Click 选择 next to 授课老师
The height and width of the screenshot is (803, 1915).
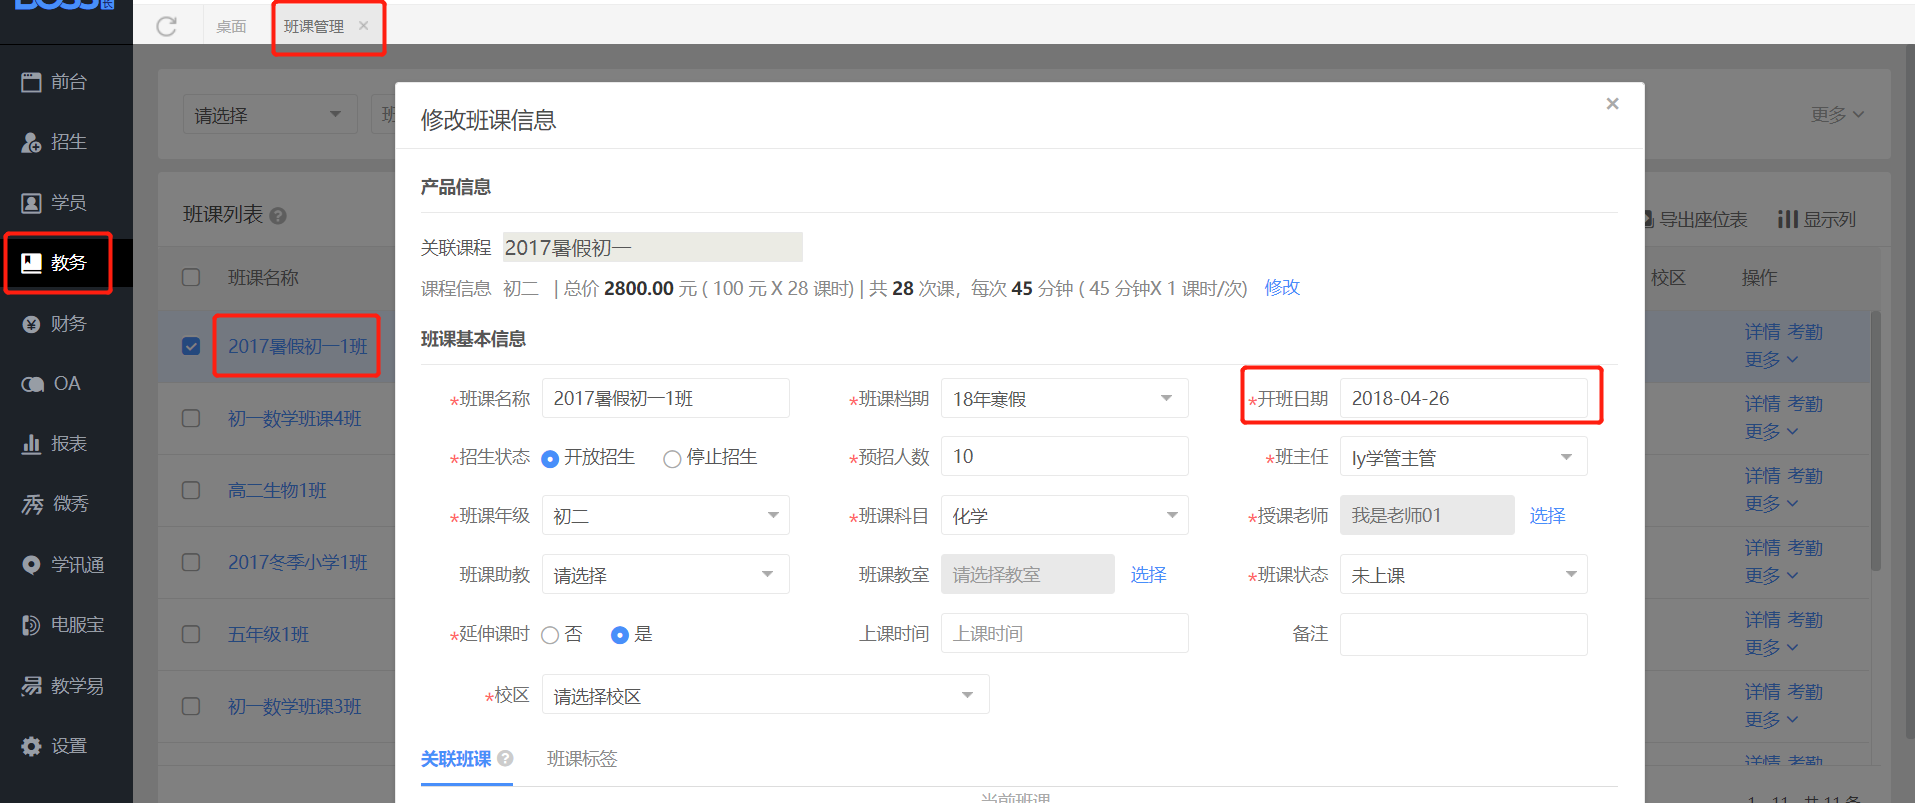click(x=1547, y=515)
